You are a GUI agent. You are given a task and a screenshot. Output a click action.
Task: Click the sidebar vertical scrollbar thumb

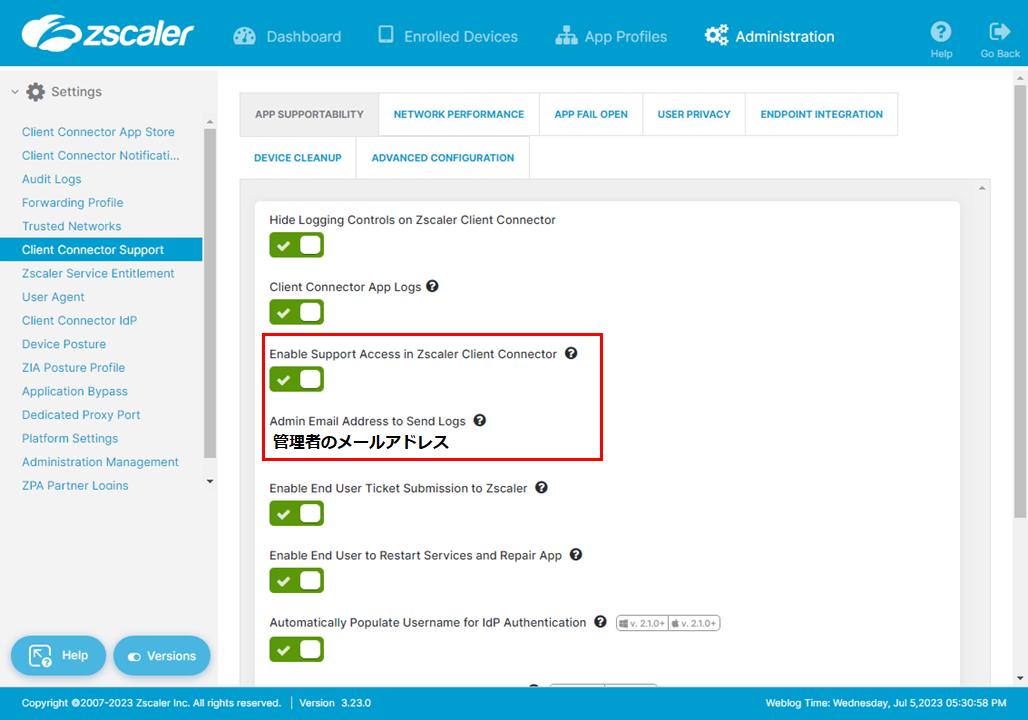tap(210, 292)
